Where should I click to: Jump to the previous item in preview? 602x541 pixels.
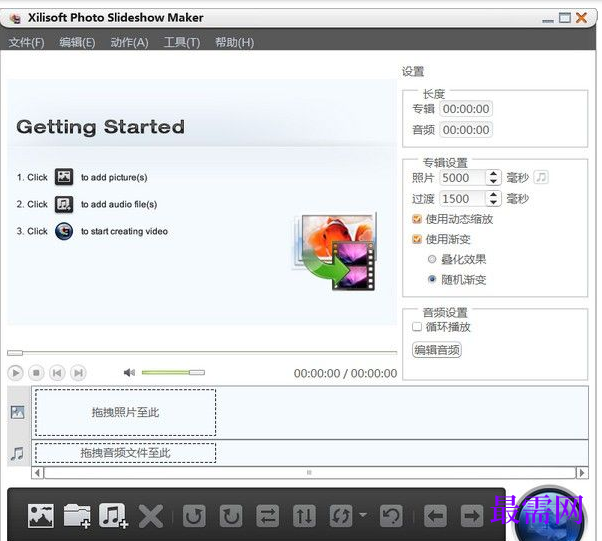pos(57,373)
